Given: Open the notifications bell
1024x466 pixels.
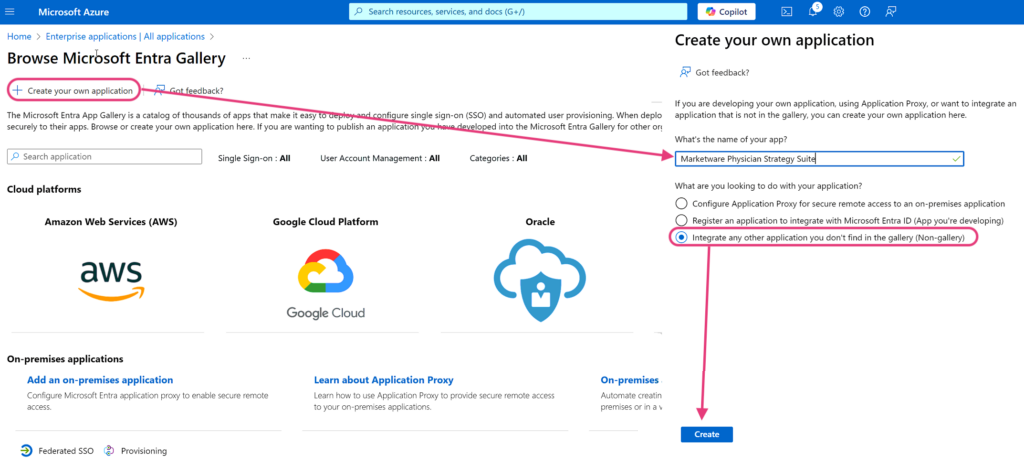Looking at the screenshot, I should 813,12.
